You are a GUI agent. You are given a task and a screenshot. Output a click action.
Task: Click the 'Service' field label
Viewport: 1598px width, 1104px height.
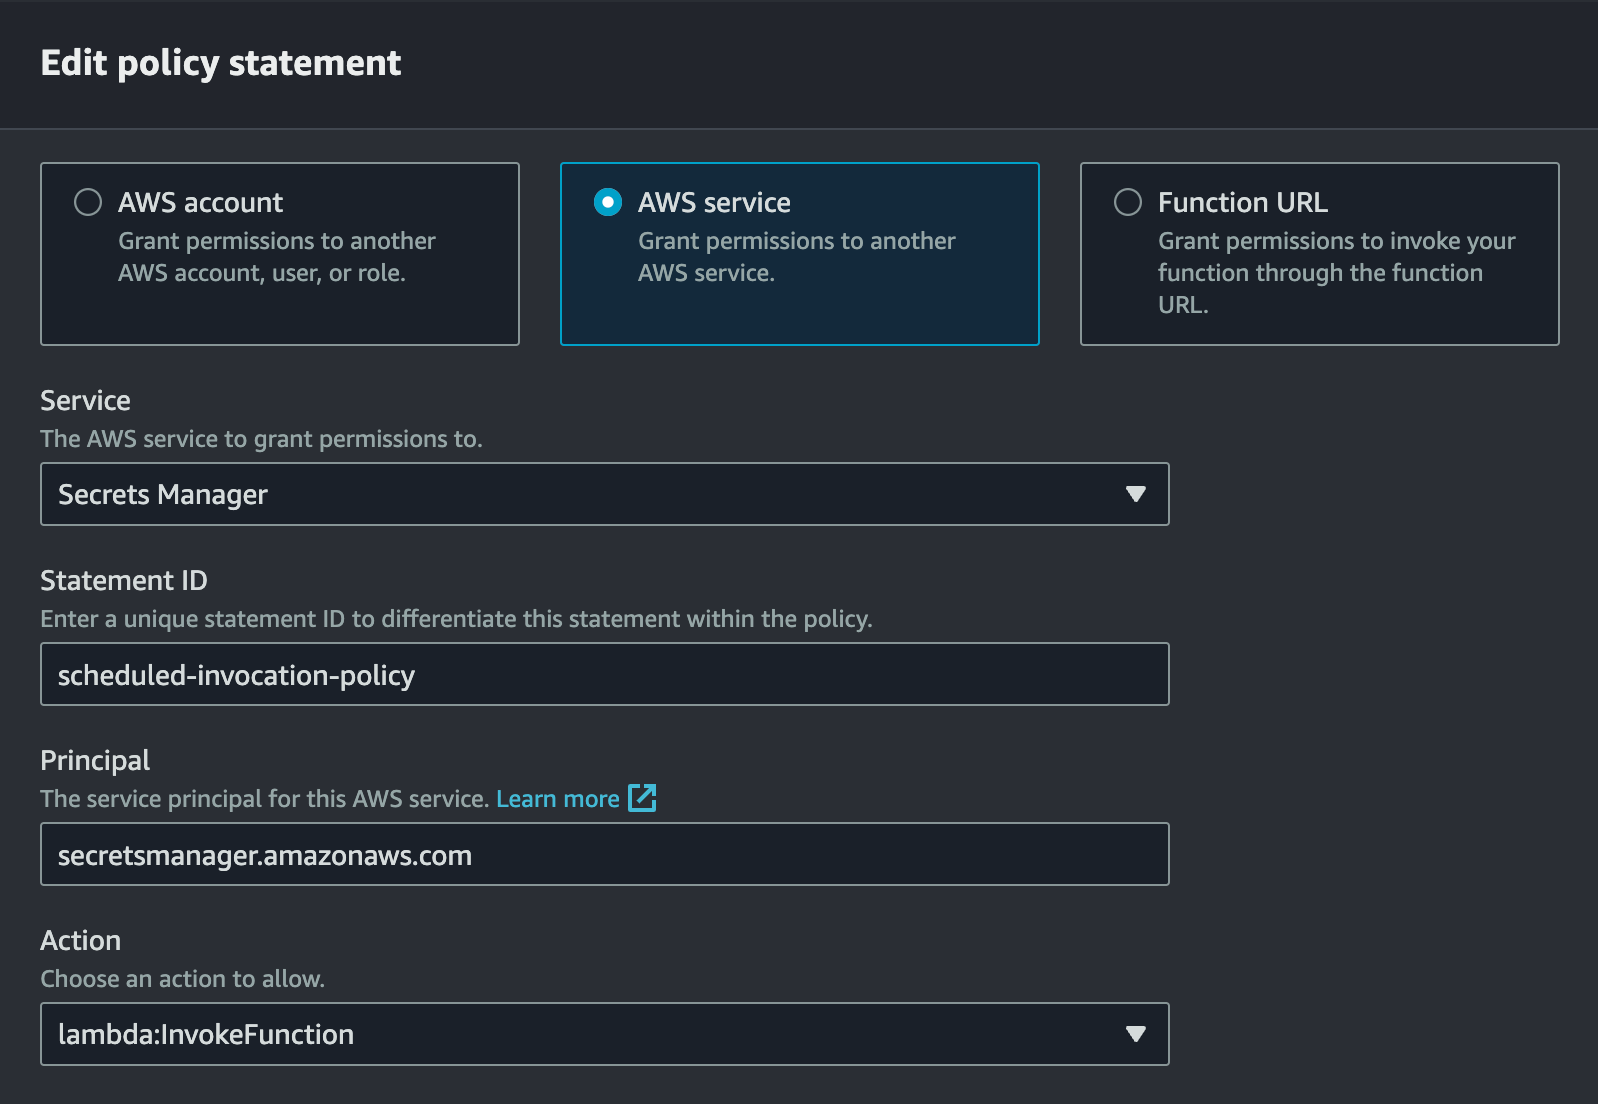tap(85, 401)
